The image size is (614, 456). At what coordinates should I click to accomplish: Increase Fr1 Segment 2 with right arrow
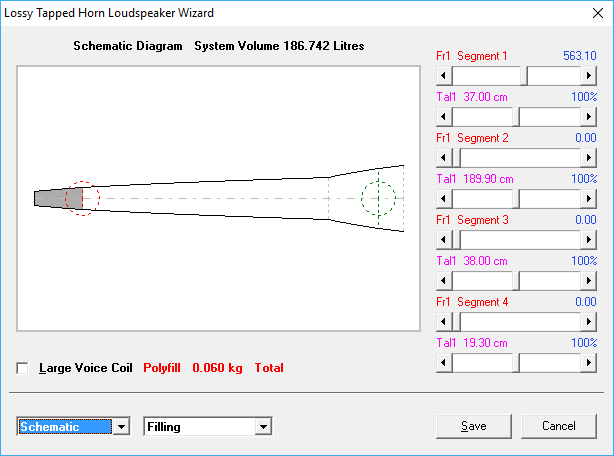(x=589, y=158)
